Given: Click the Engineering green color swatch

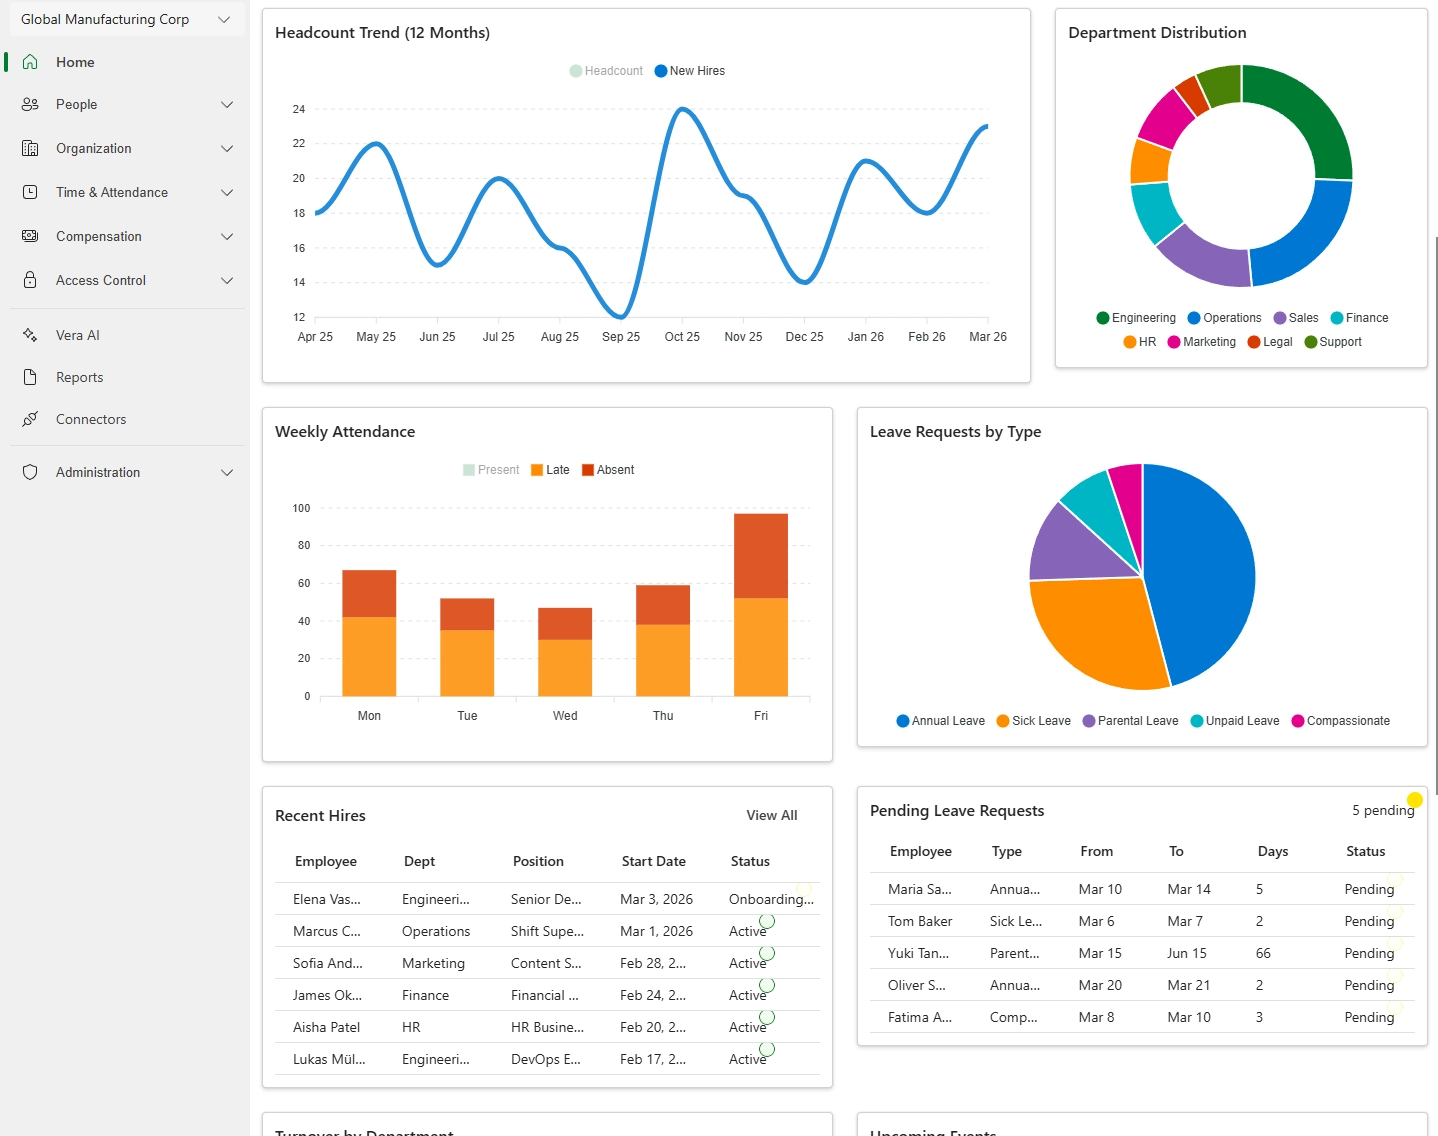Looking at the screenshot, I should [1103, 317].
